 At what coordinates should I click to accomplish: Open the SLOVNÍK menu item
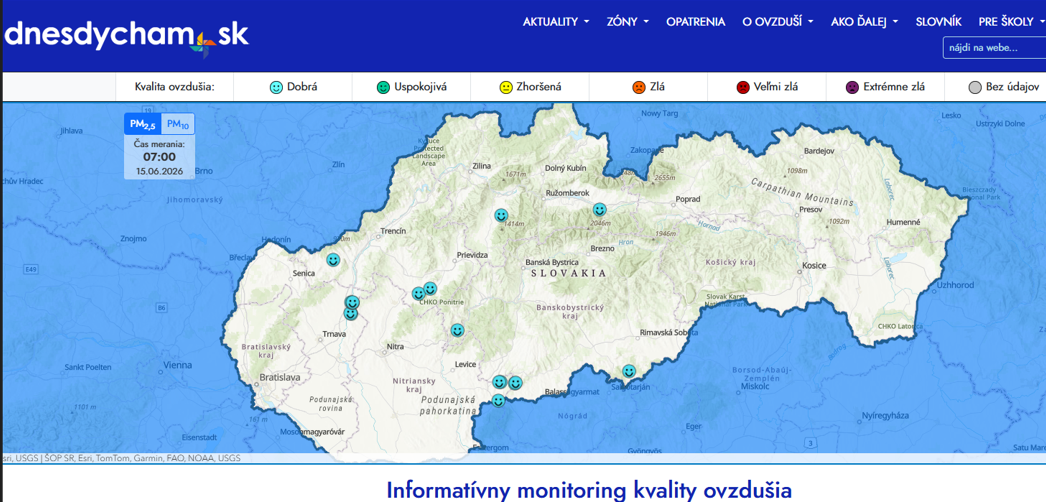click(939, 22)
